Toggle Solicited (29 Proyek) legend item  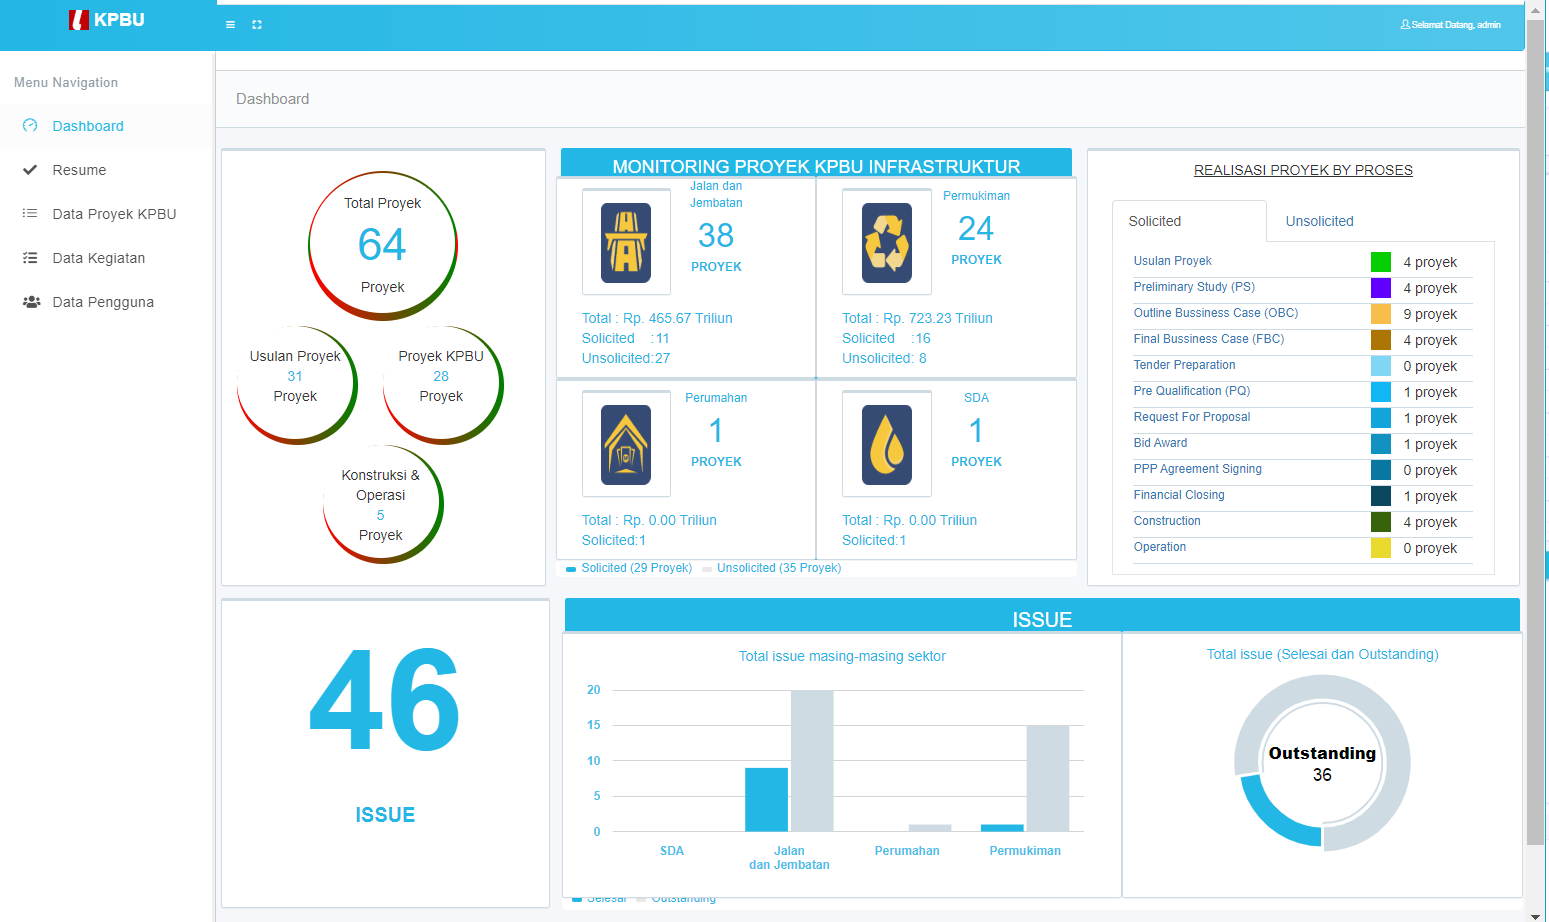[629, 568]
